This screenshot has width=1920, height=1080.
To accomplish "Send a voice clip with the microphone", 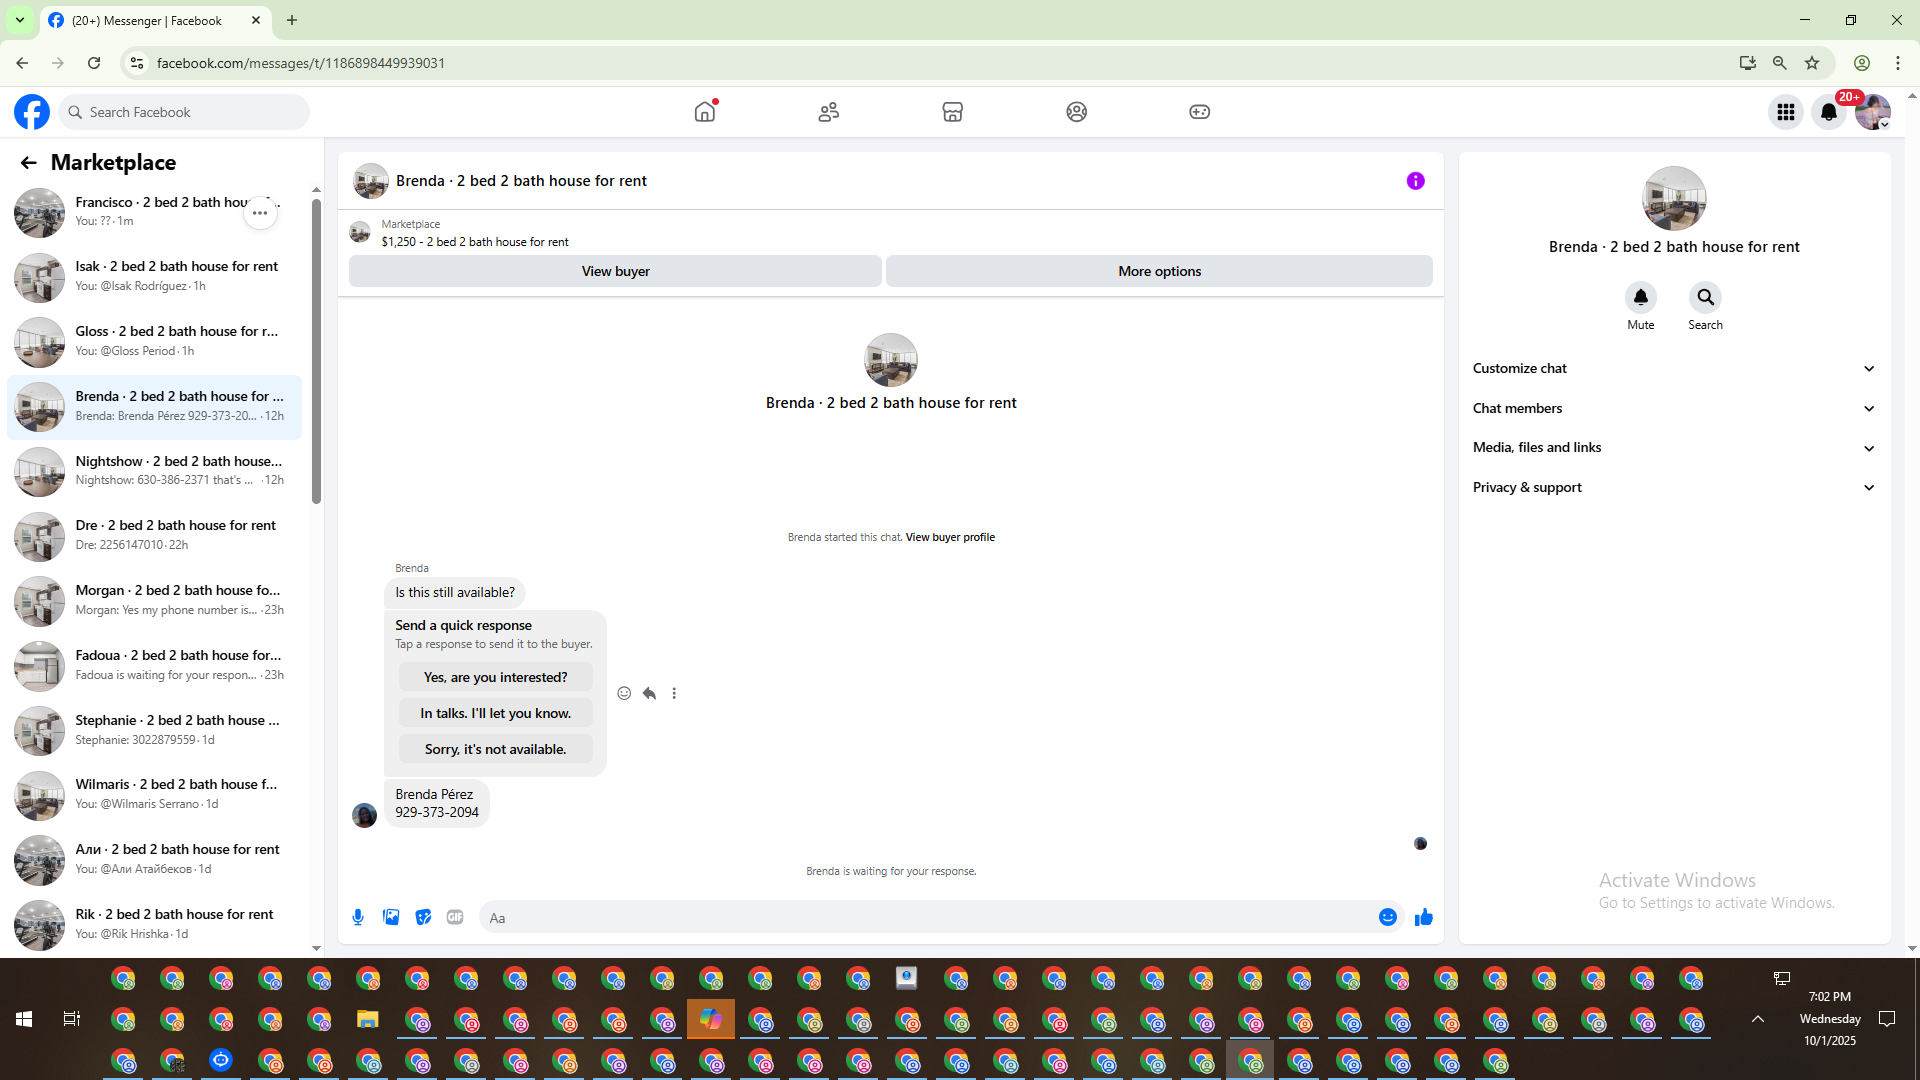I will [x=358, y=918].
